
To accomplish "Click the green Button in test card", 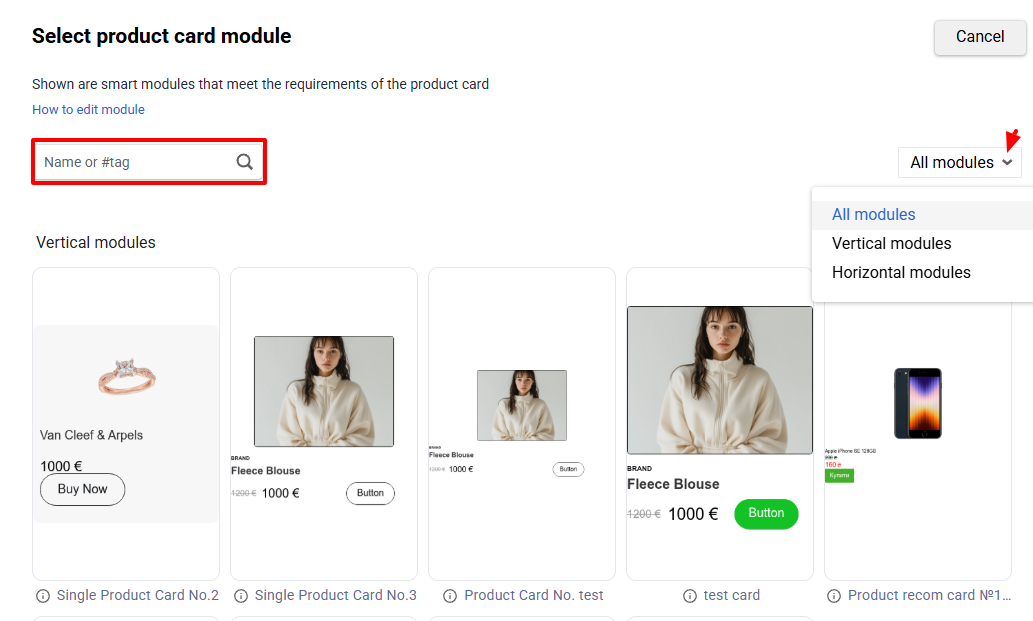I will [766, 514].
